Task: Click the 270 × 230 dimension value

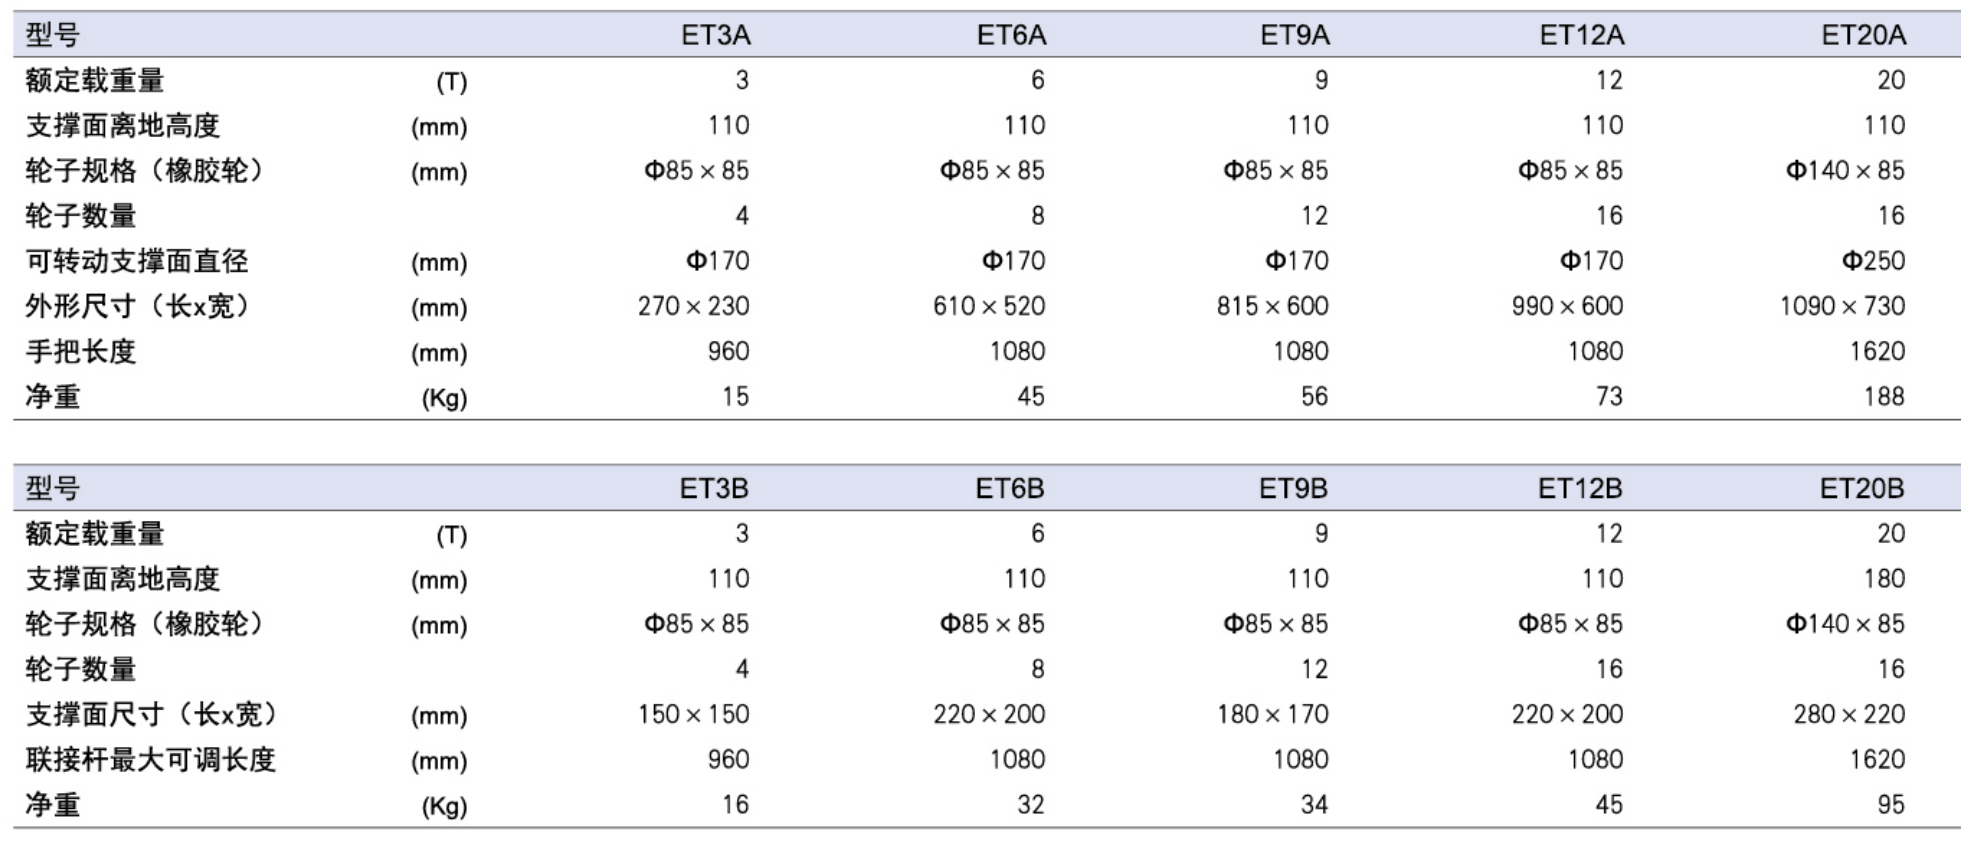Action: 693,306
